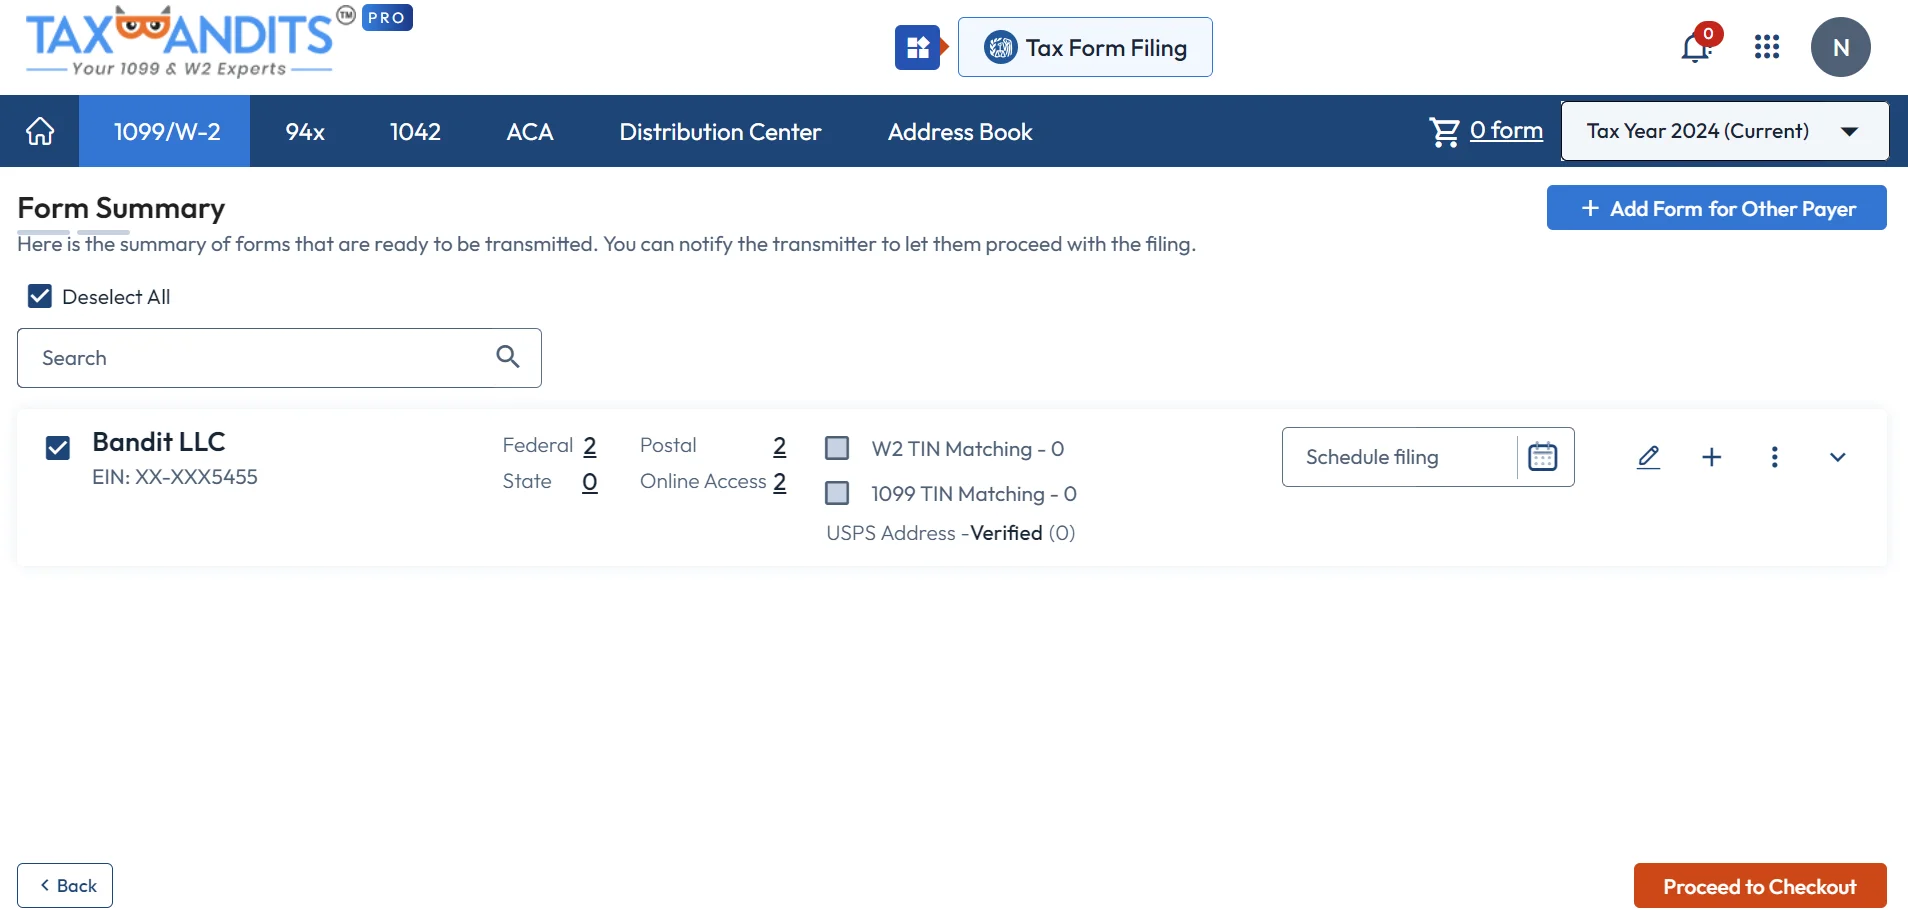The width and height of the screenshot is (1908, 910).
Task: Click the notification bell icon
Action: [1695, 47]
